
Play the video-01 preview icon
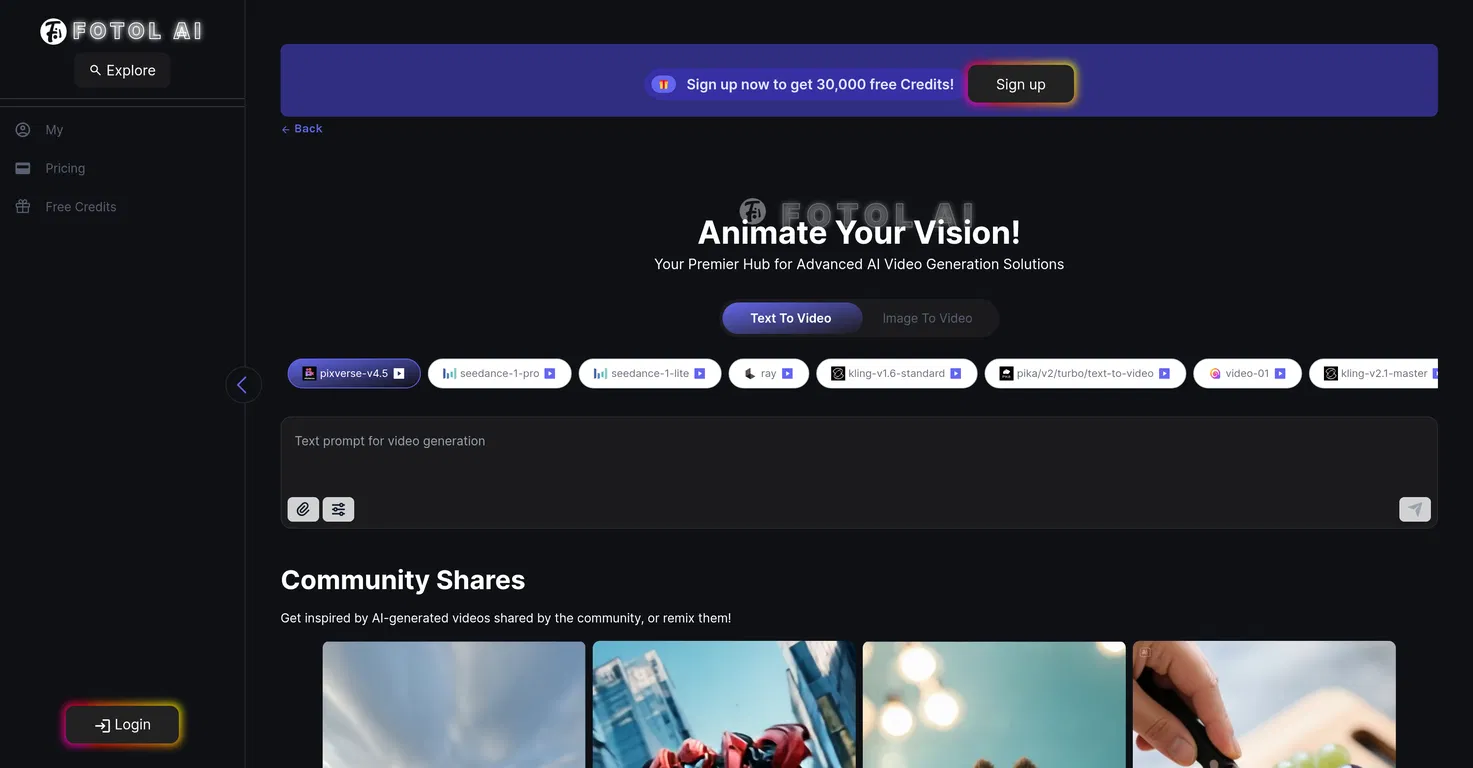(1280, 374)
